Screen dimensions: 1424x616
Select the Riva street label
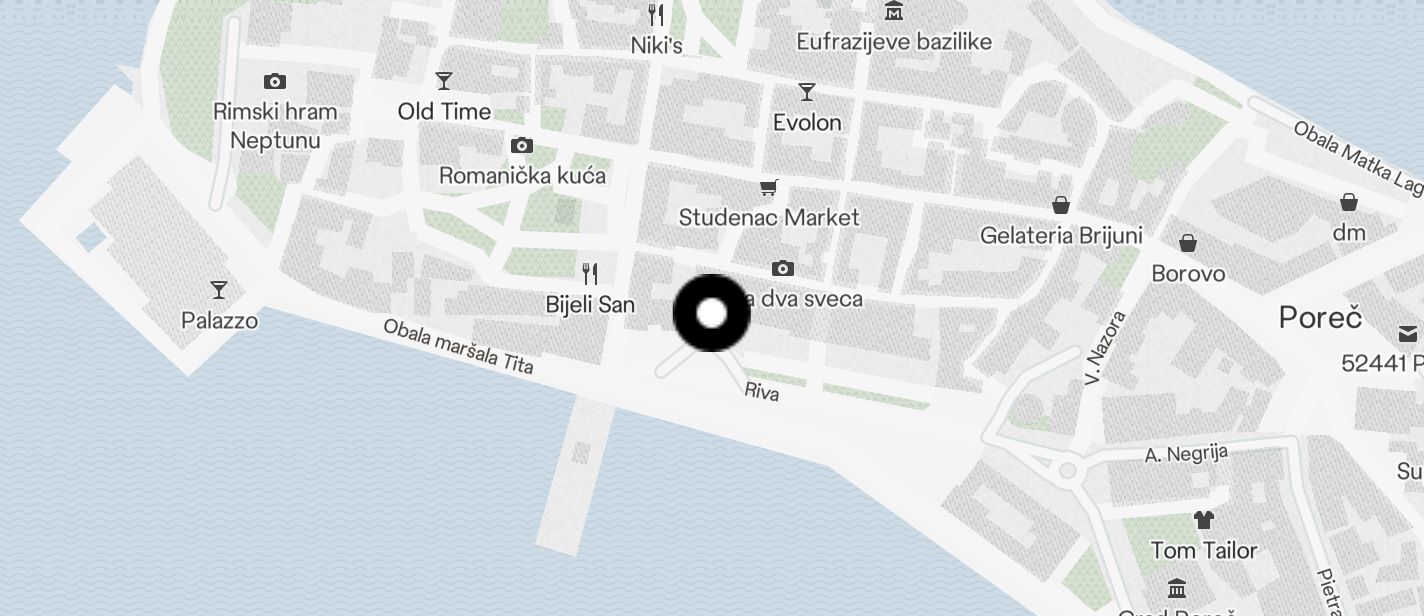762,392
